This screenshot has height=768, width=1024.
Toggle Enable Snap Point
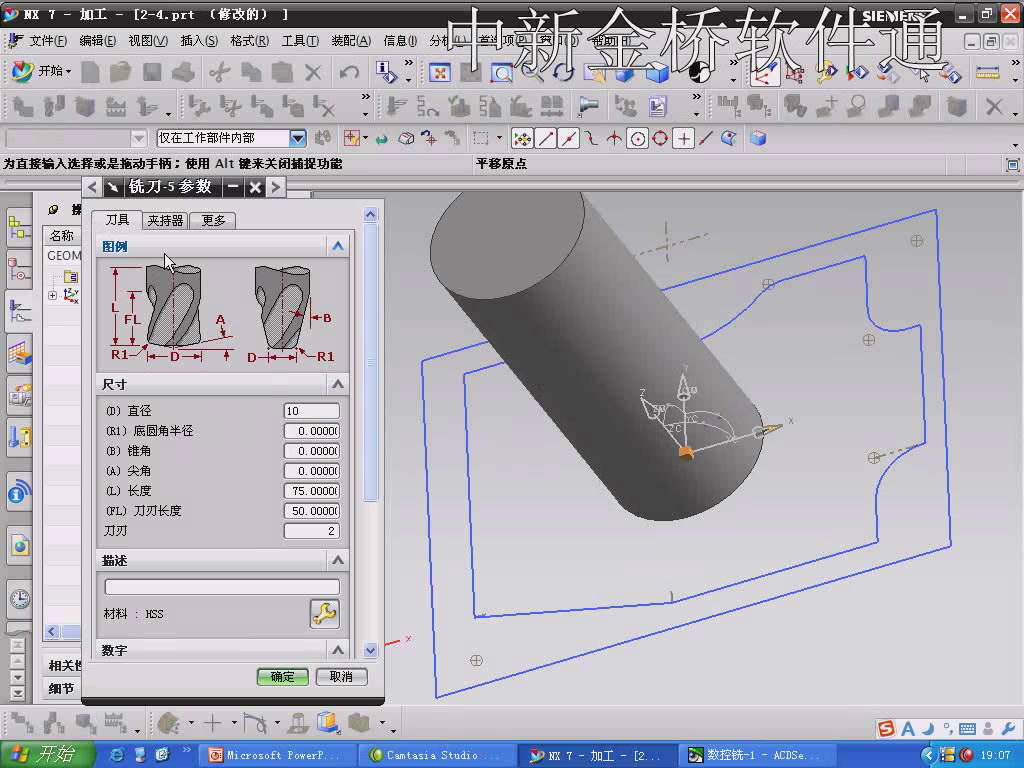pos(522,138)
